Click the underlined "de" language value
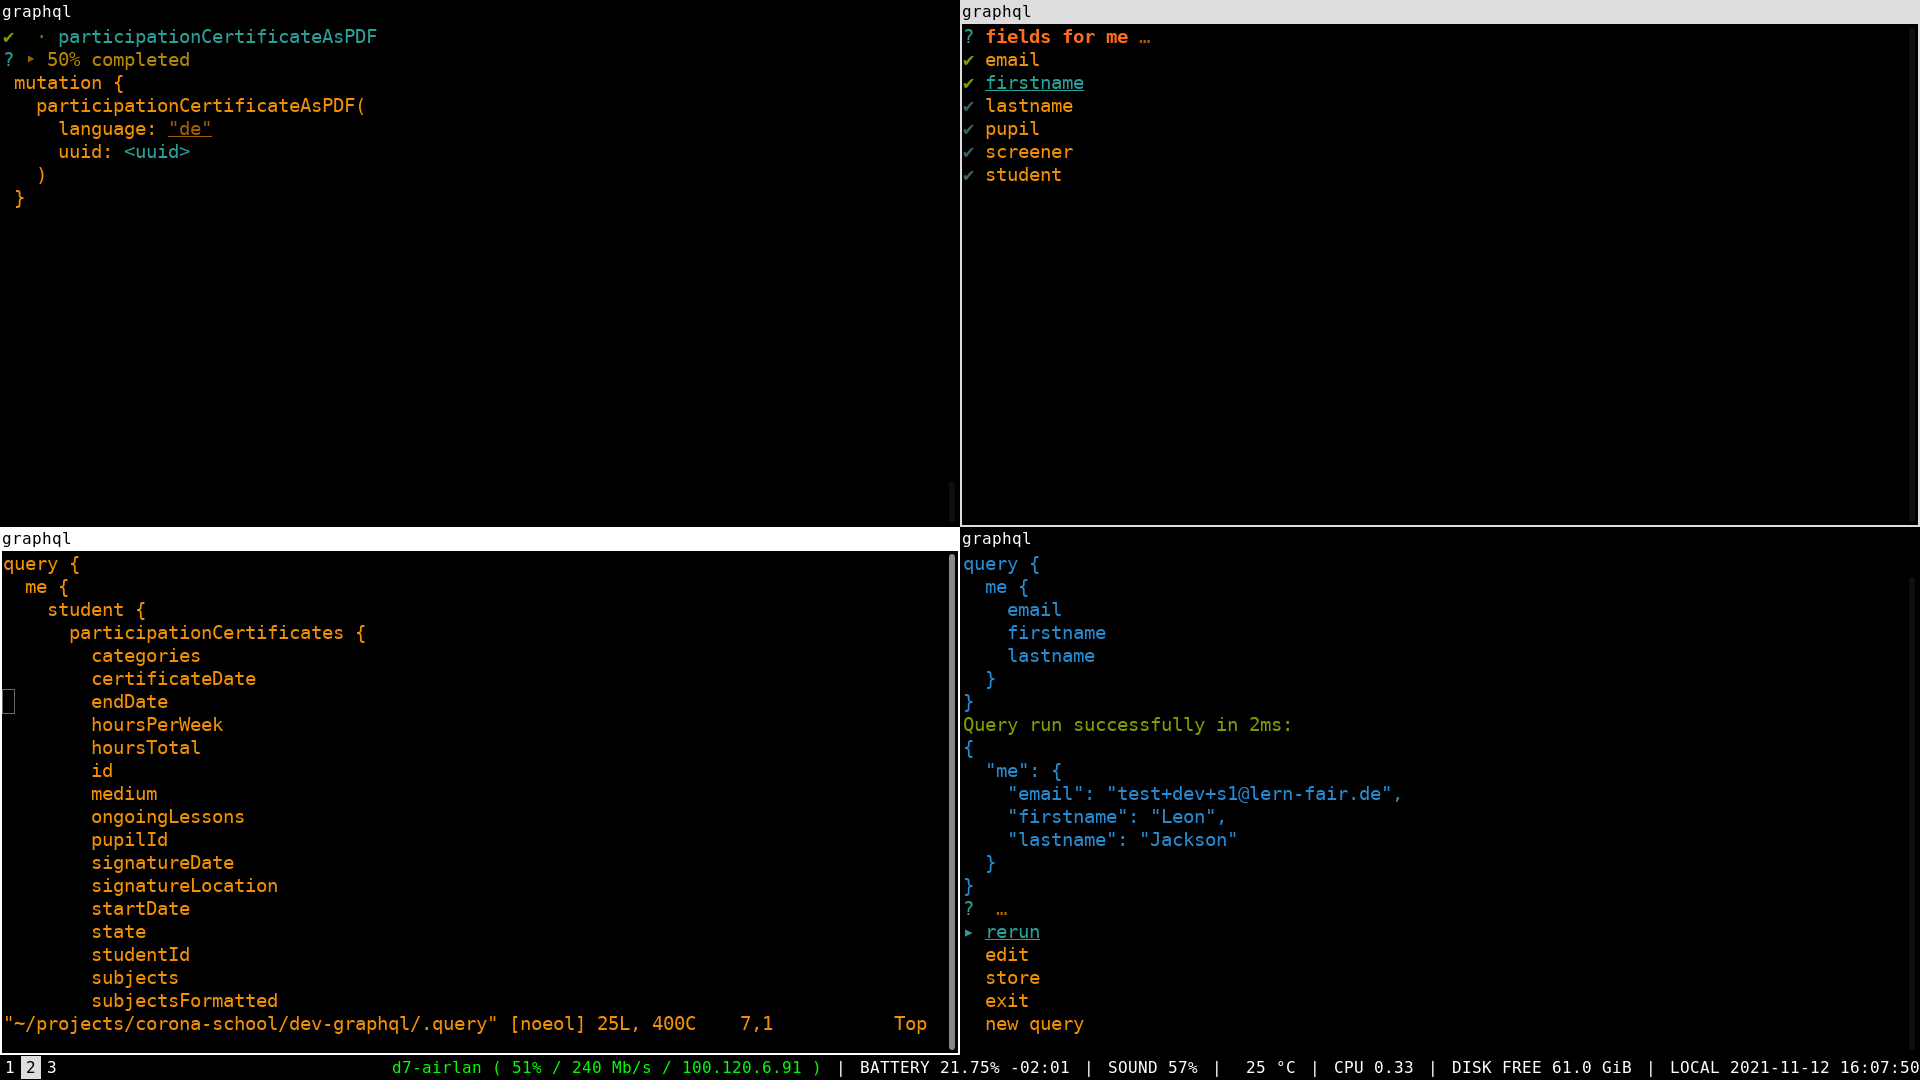Image resolution: width=1920 pixels, height=1080 pixels. (x=190, y=129)
